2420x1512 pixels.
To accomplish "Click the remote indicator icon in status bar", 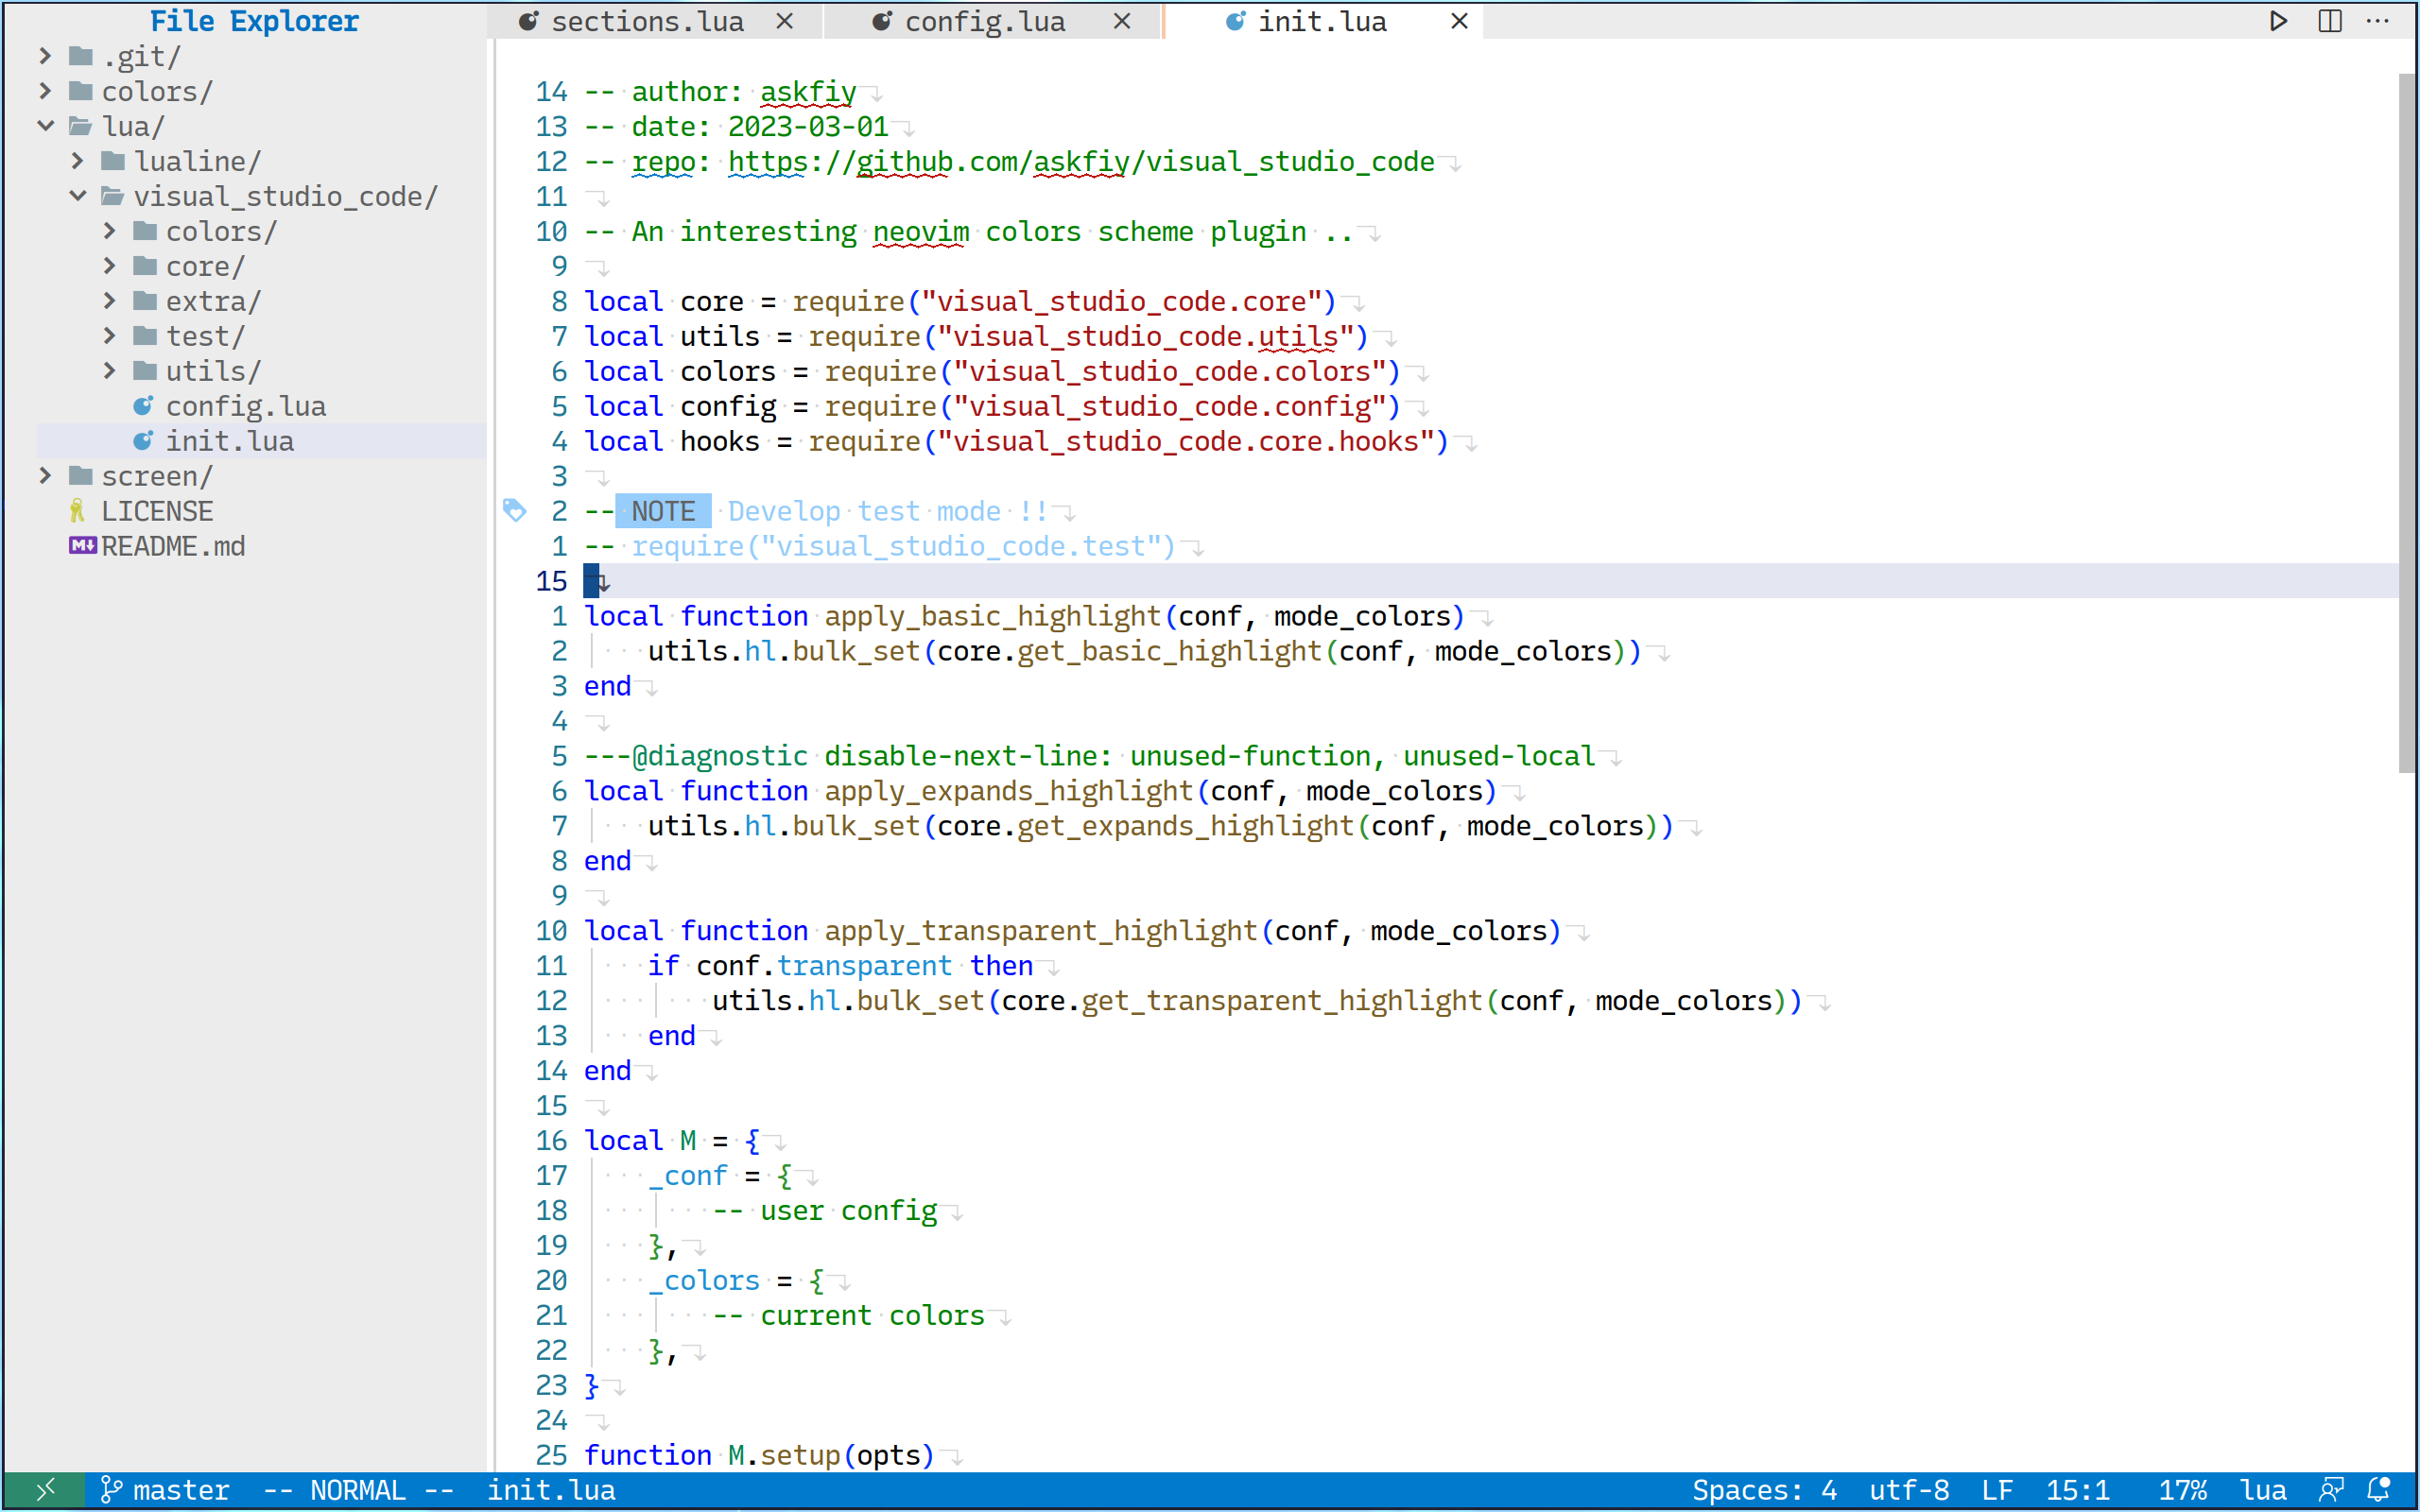I will click(x=45, y=1490).
